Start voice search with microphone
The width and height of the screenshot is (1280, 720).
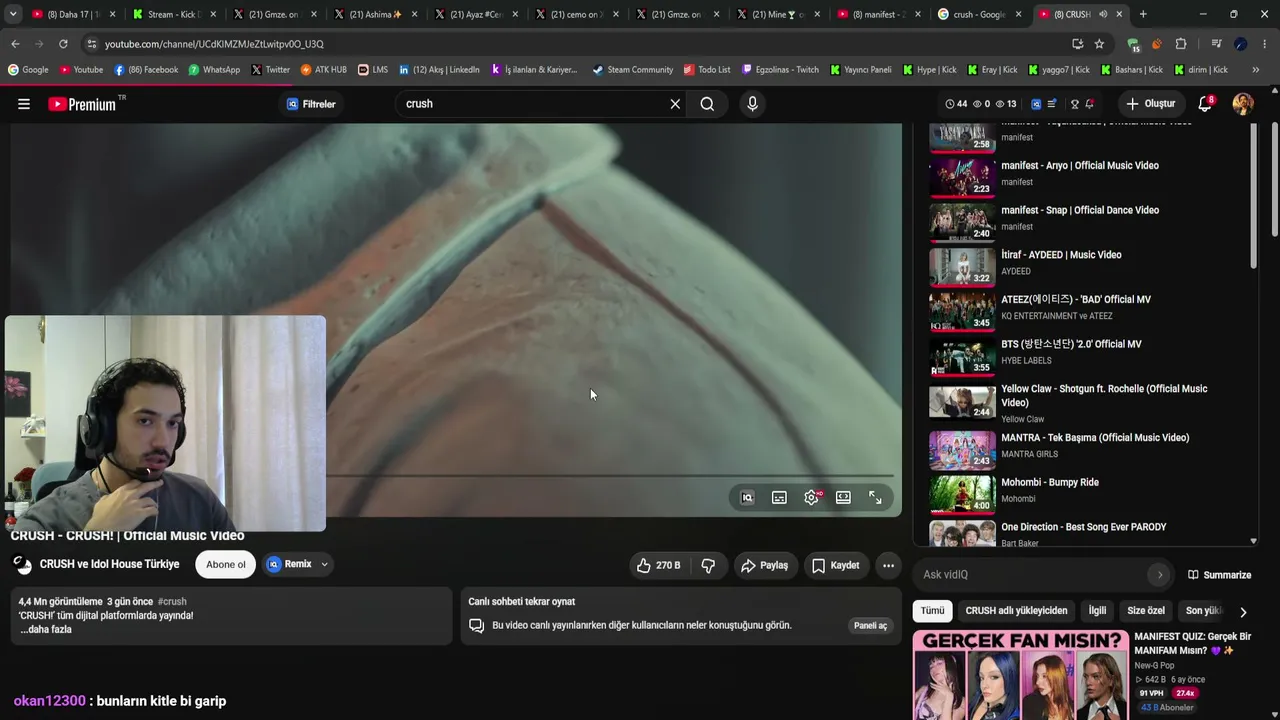[752, 104]
